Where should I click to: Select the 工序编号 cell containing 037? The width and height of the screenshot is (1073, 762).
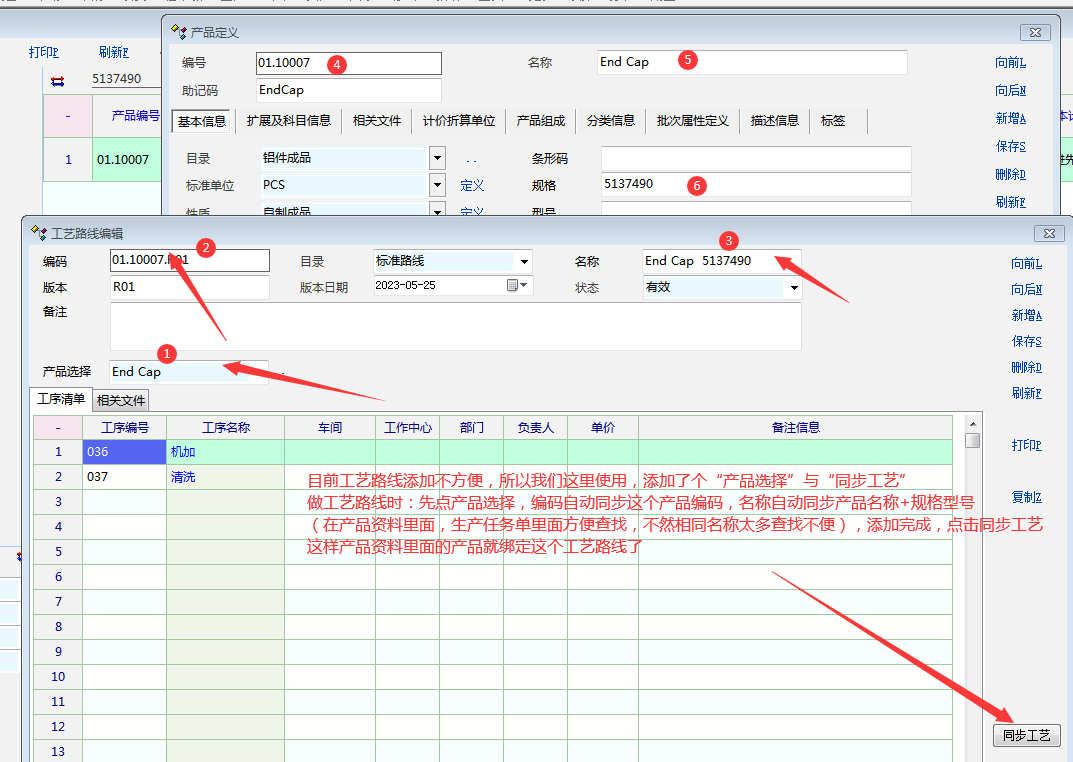124,477
